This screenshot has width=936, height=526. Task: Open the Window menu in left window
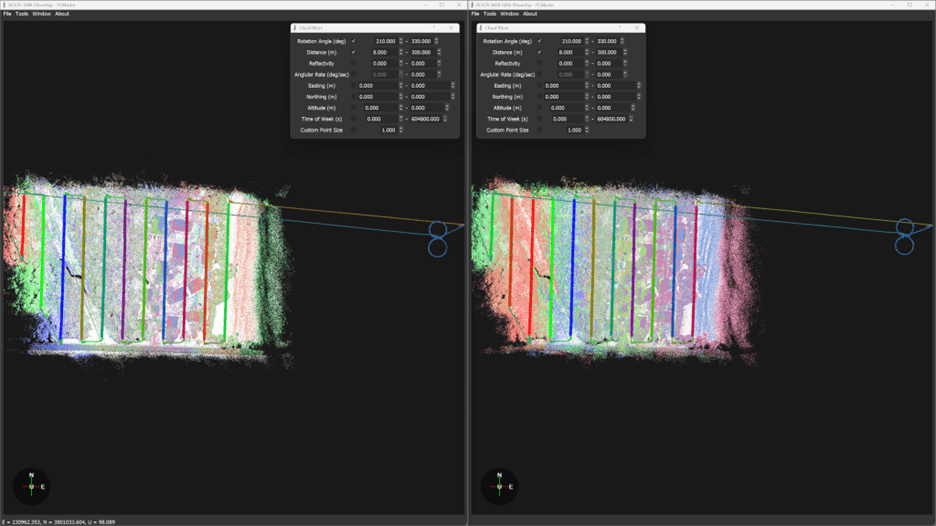tap(41, 14)
